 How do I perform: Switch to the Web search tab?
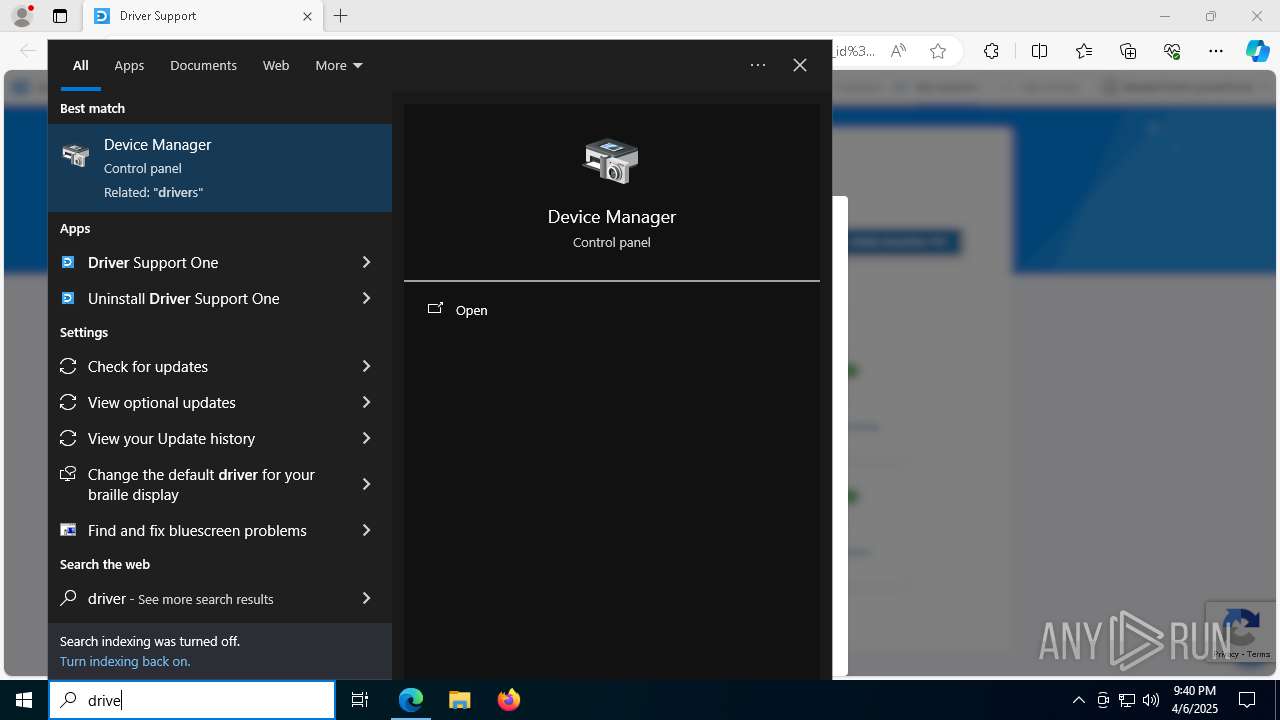pos(276,65)
